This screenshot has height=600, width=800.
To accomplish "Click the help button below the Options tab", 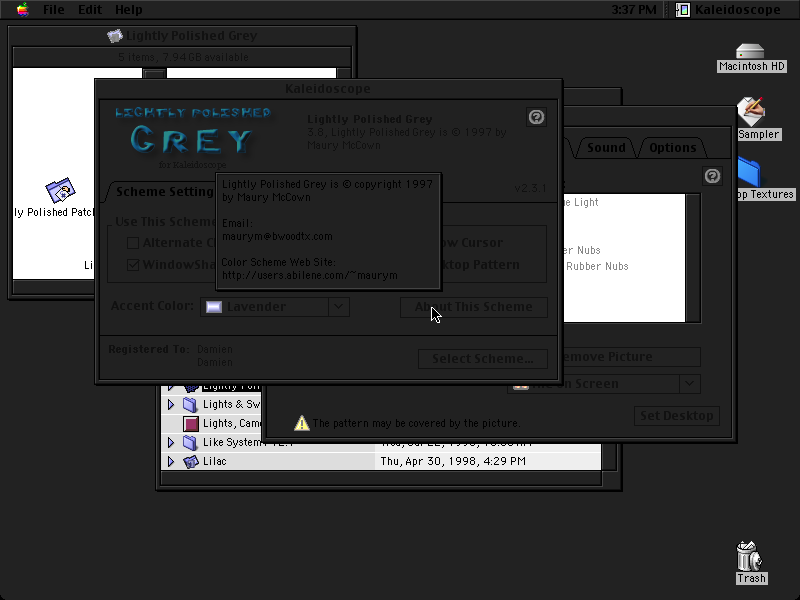I will [713, 176].
